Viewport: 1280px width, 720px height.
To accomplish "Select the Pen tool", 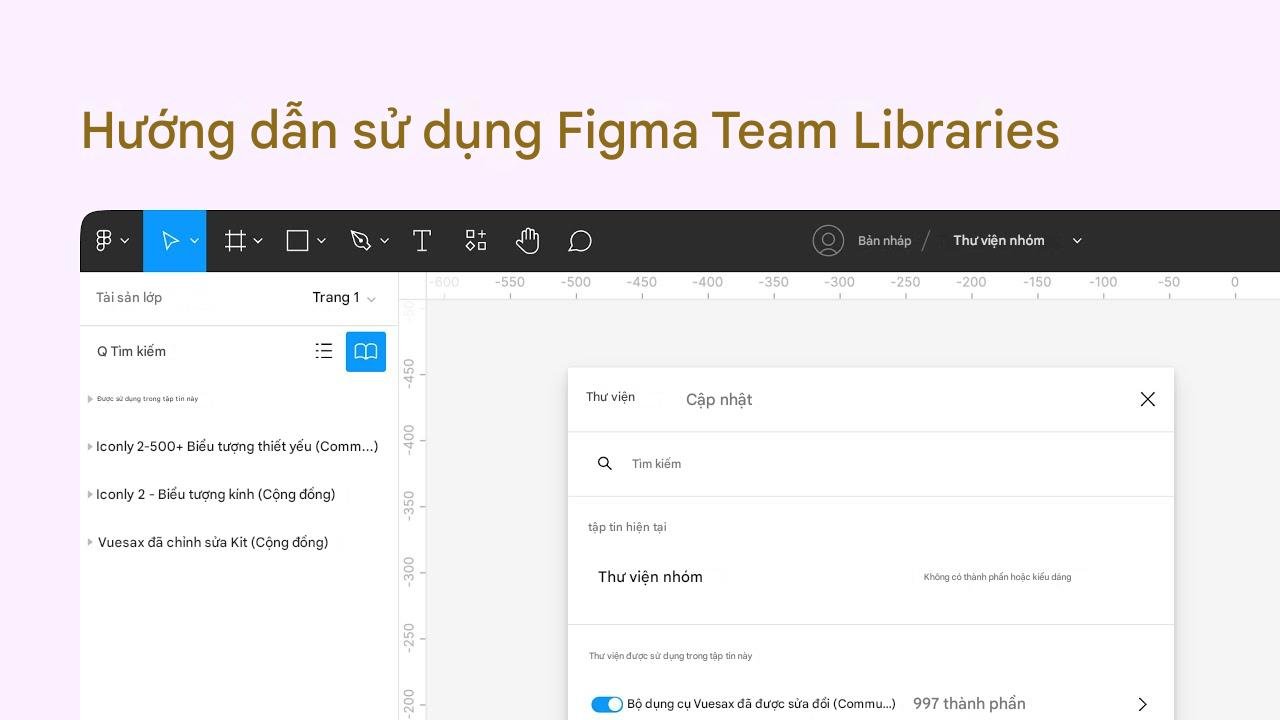I will tap(360, 241).
